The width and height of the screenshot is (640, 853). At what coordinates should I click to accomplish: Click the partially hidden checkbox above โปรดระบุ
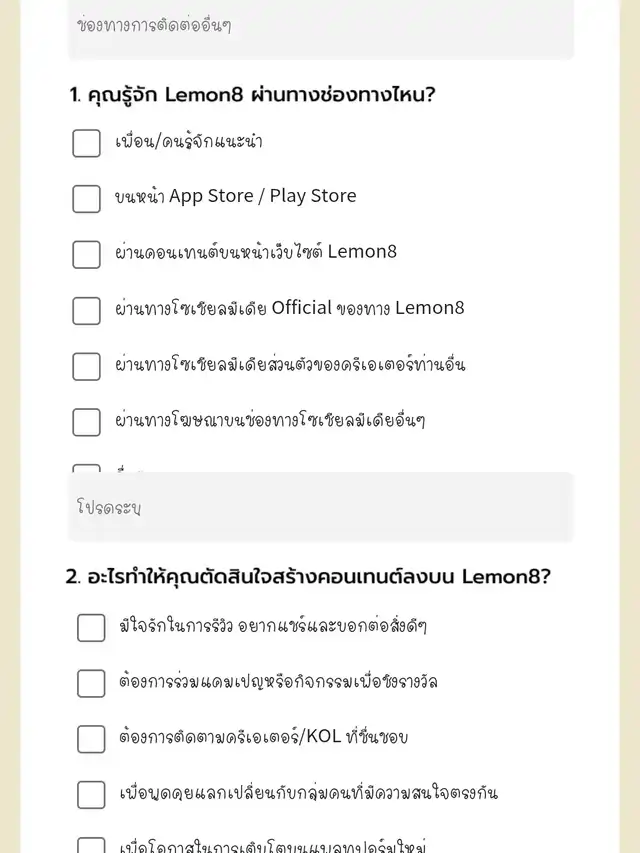click(x=87, y=468)
